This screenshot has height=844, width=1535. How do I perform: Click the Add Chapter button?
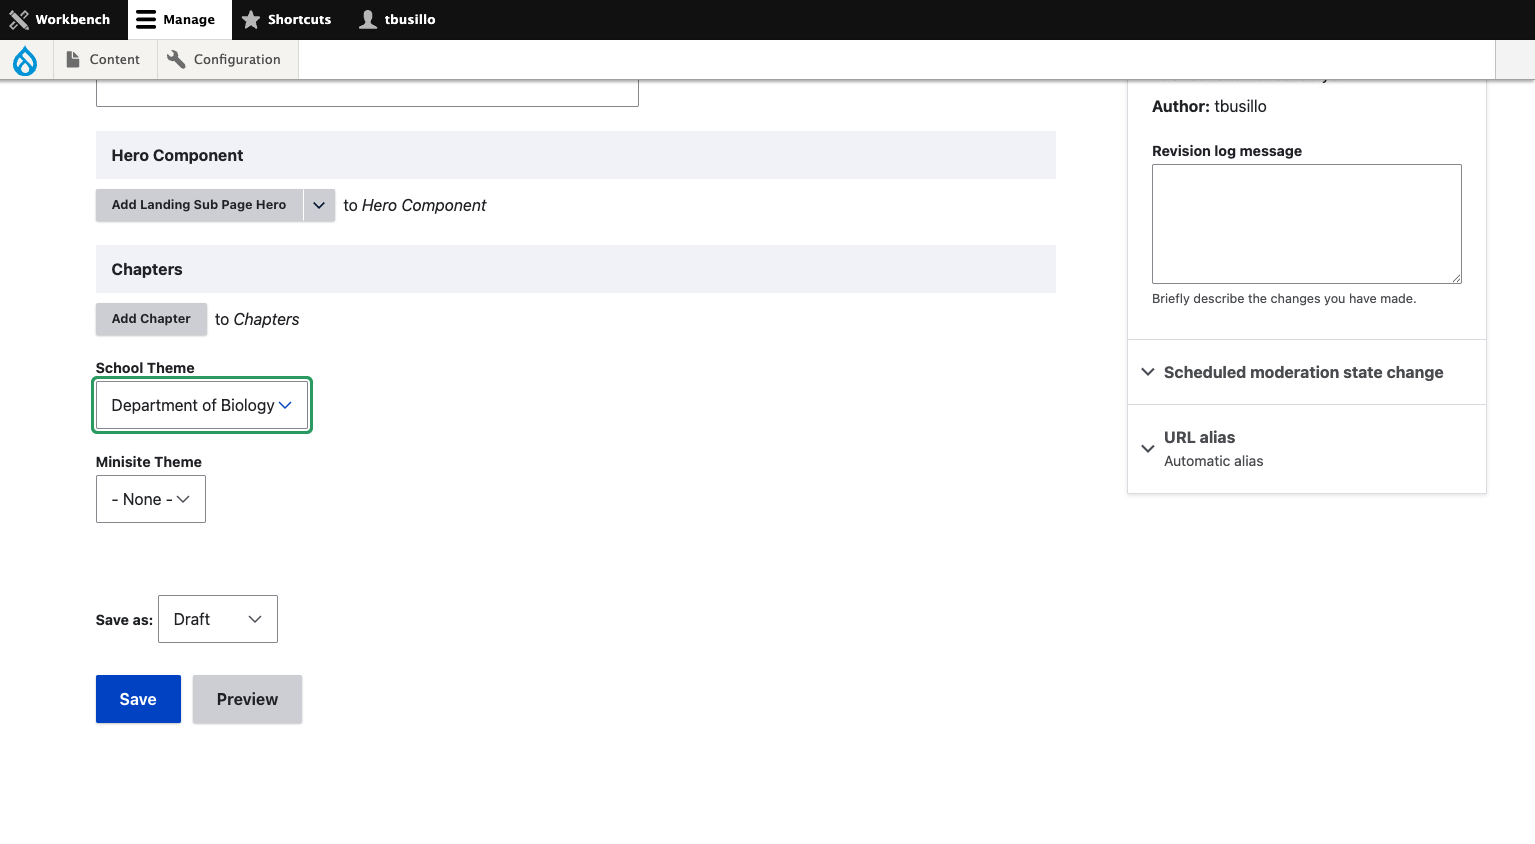[x=151, y=319]
